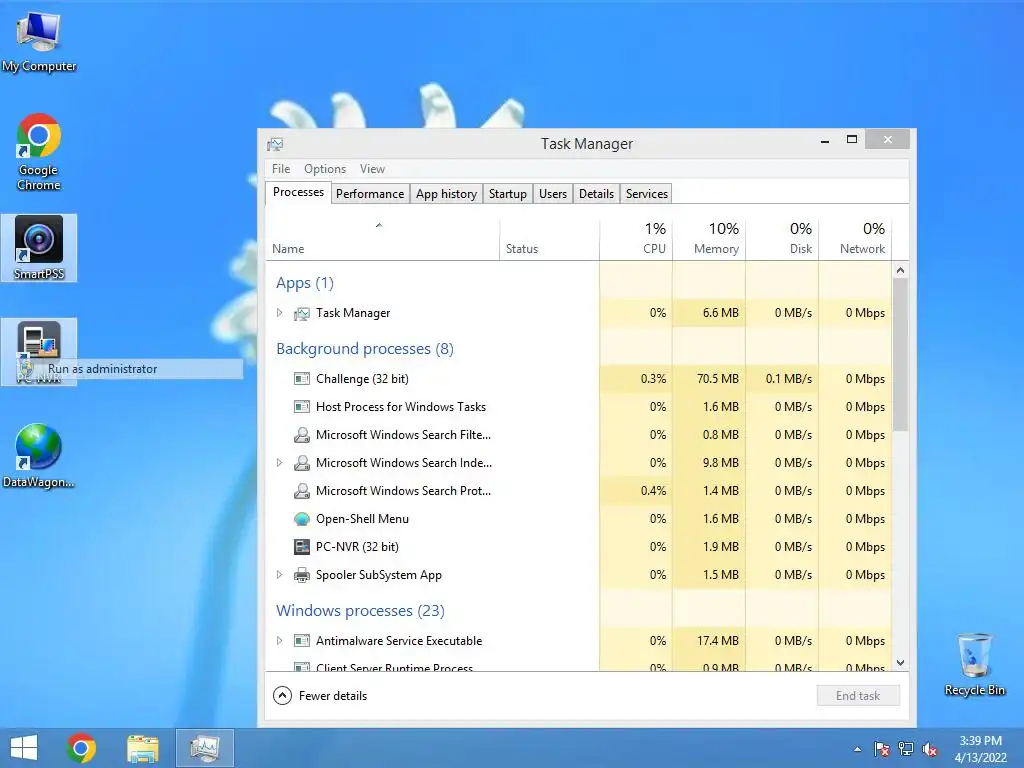Switch to the Processes tab

click(298, 192)
